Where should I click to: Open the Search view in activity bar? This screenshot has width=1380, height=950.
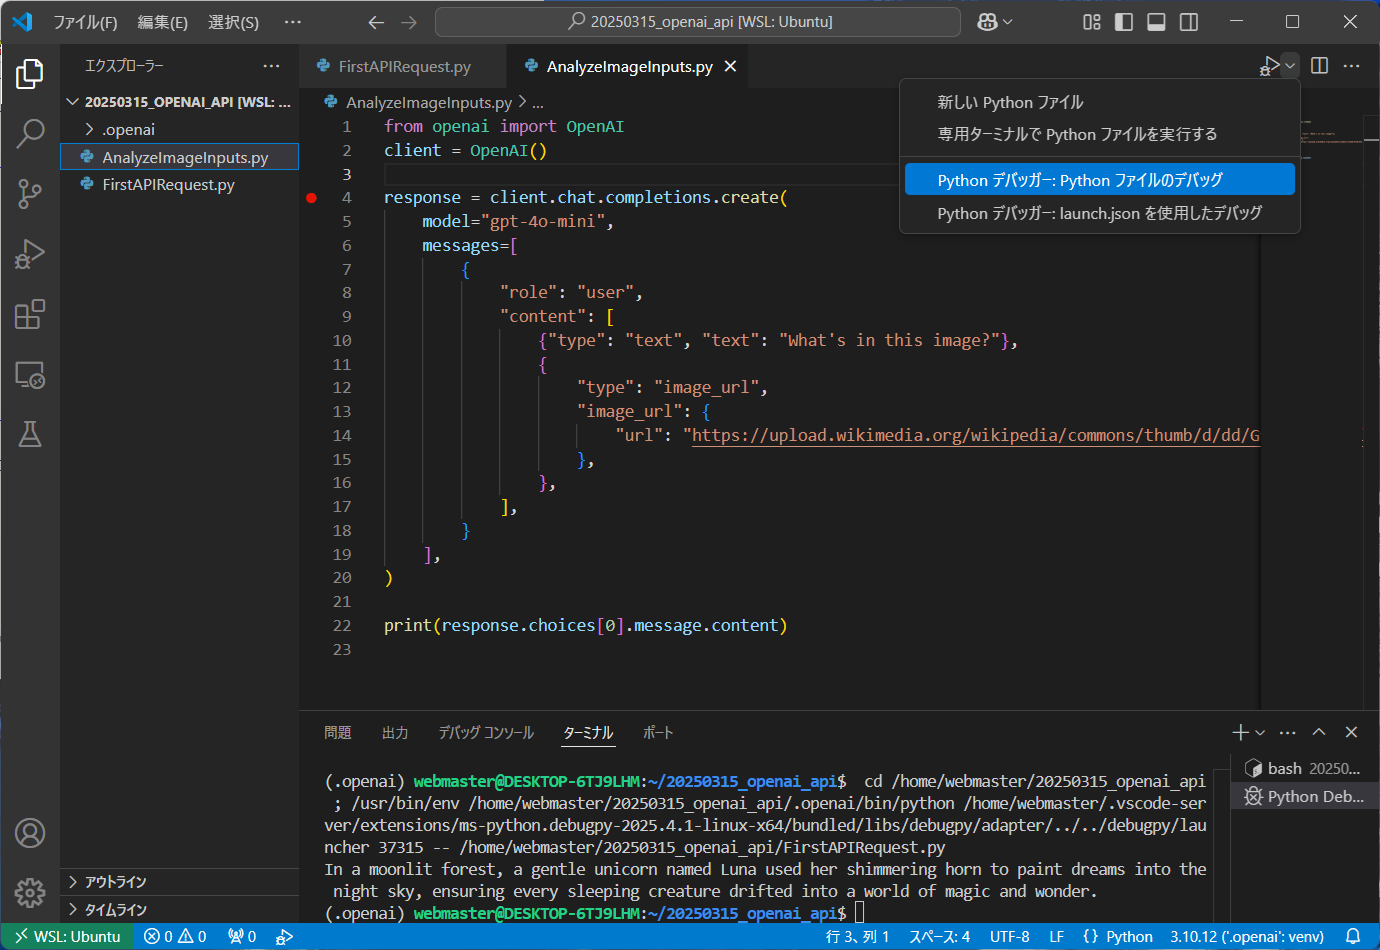pos(30,133)
